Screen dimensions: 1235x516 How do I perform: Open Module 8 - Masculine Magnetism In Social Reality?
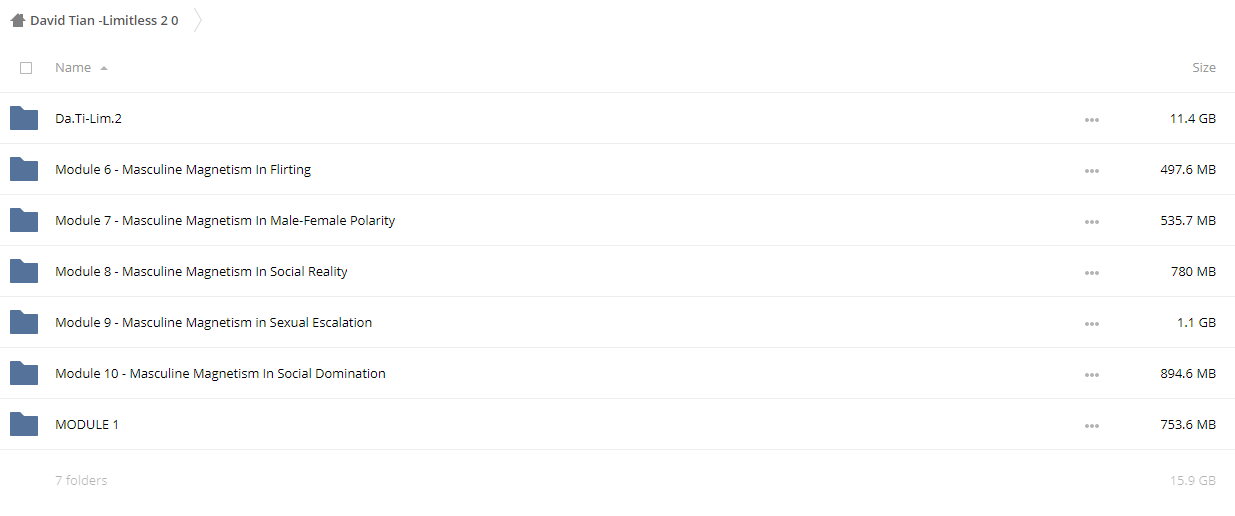(201, 271)
